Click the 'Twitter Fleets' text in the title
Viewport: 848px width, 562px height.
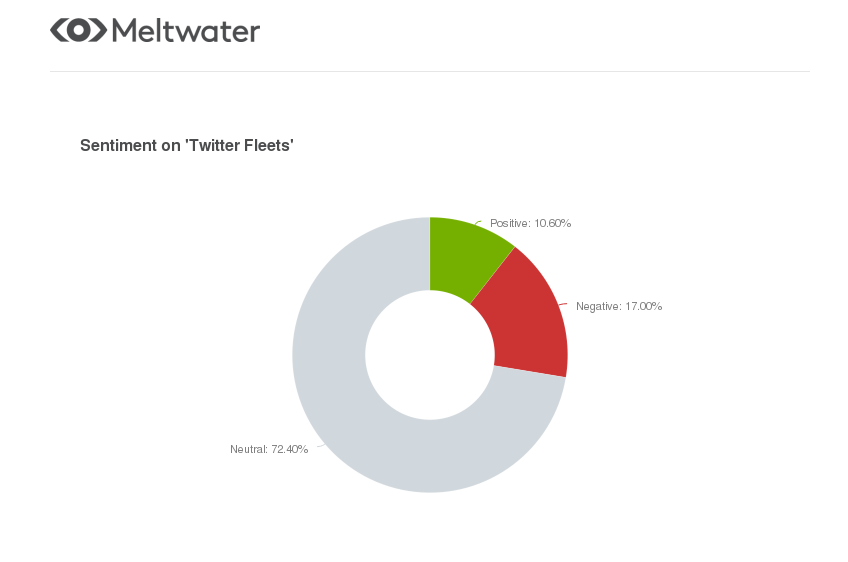(x=240, y=146)
